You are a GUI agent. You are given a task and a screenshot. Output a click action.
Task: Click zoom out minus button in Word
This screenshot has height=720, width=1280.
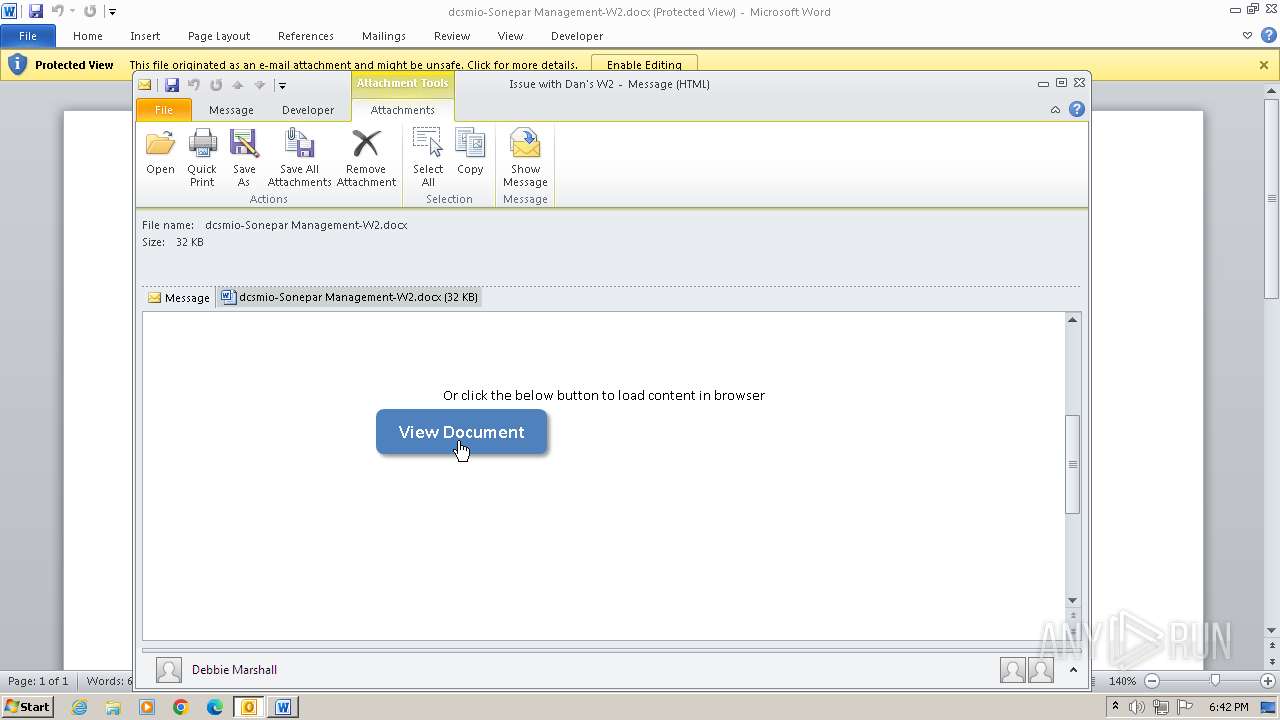(x=1151, y=681)
